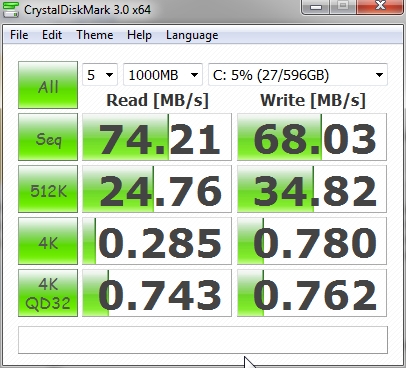Click the 512K write result 34.82
Screen dimensions: 406x368
coord(312,189)
